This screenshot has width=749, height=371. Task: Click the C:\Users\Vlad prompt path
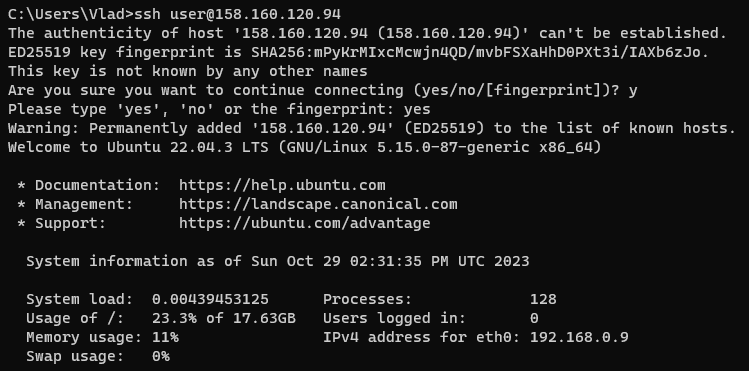[66, 14]
